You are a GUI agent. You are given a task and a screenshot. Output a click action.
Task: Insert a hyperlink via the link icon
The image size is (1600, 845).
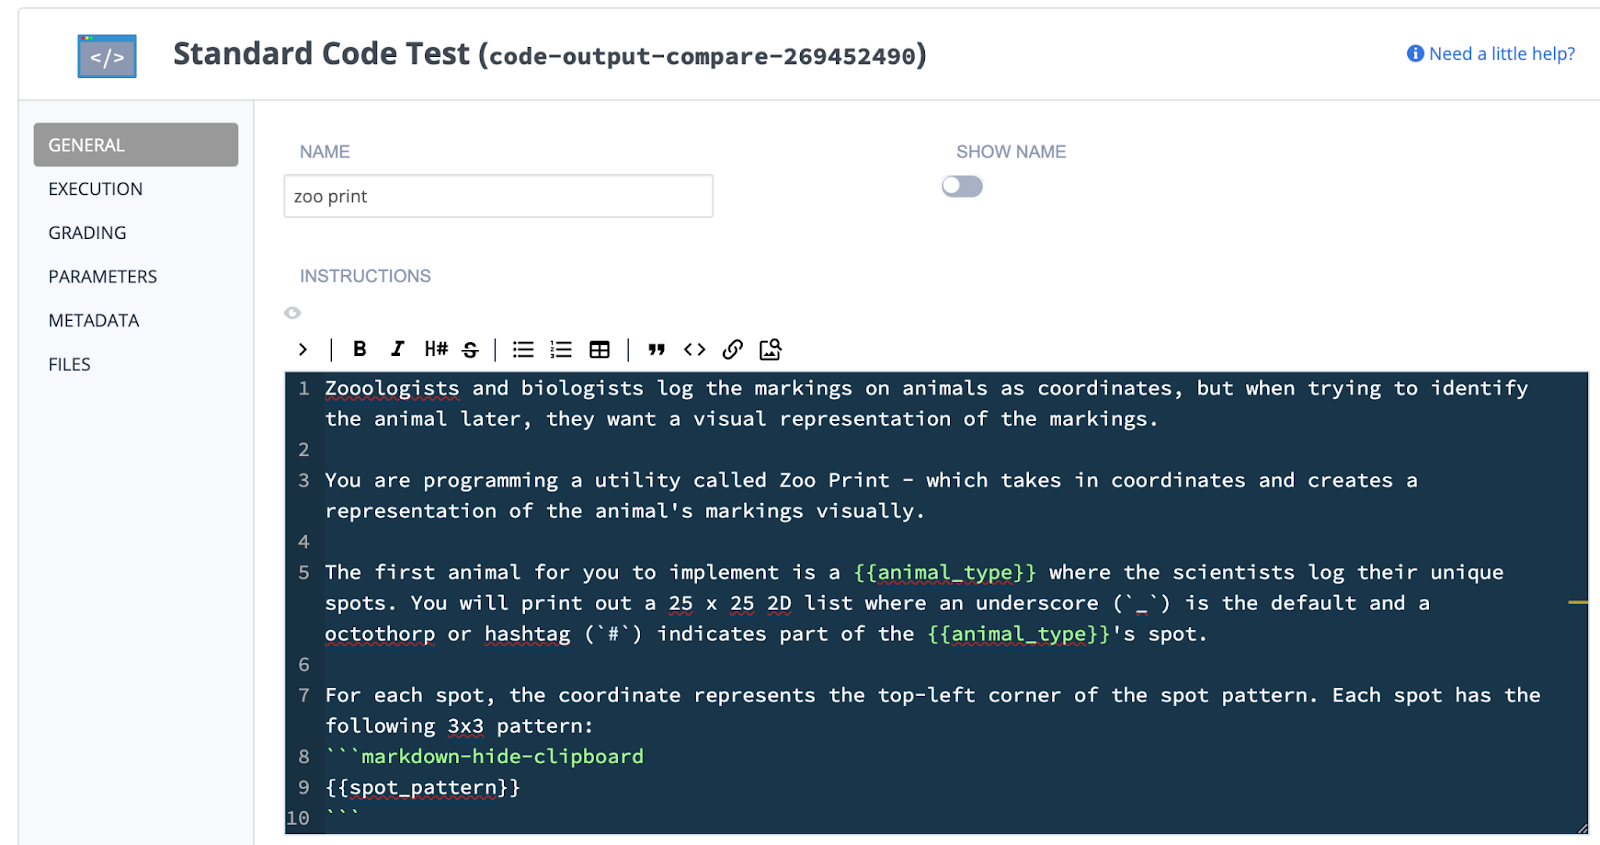coord(732,349)
